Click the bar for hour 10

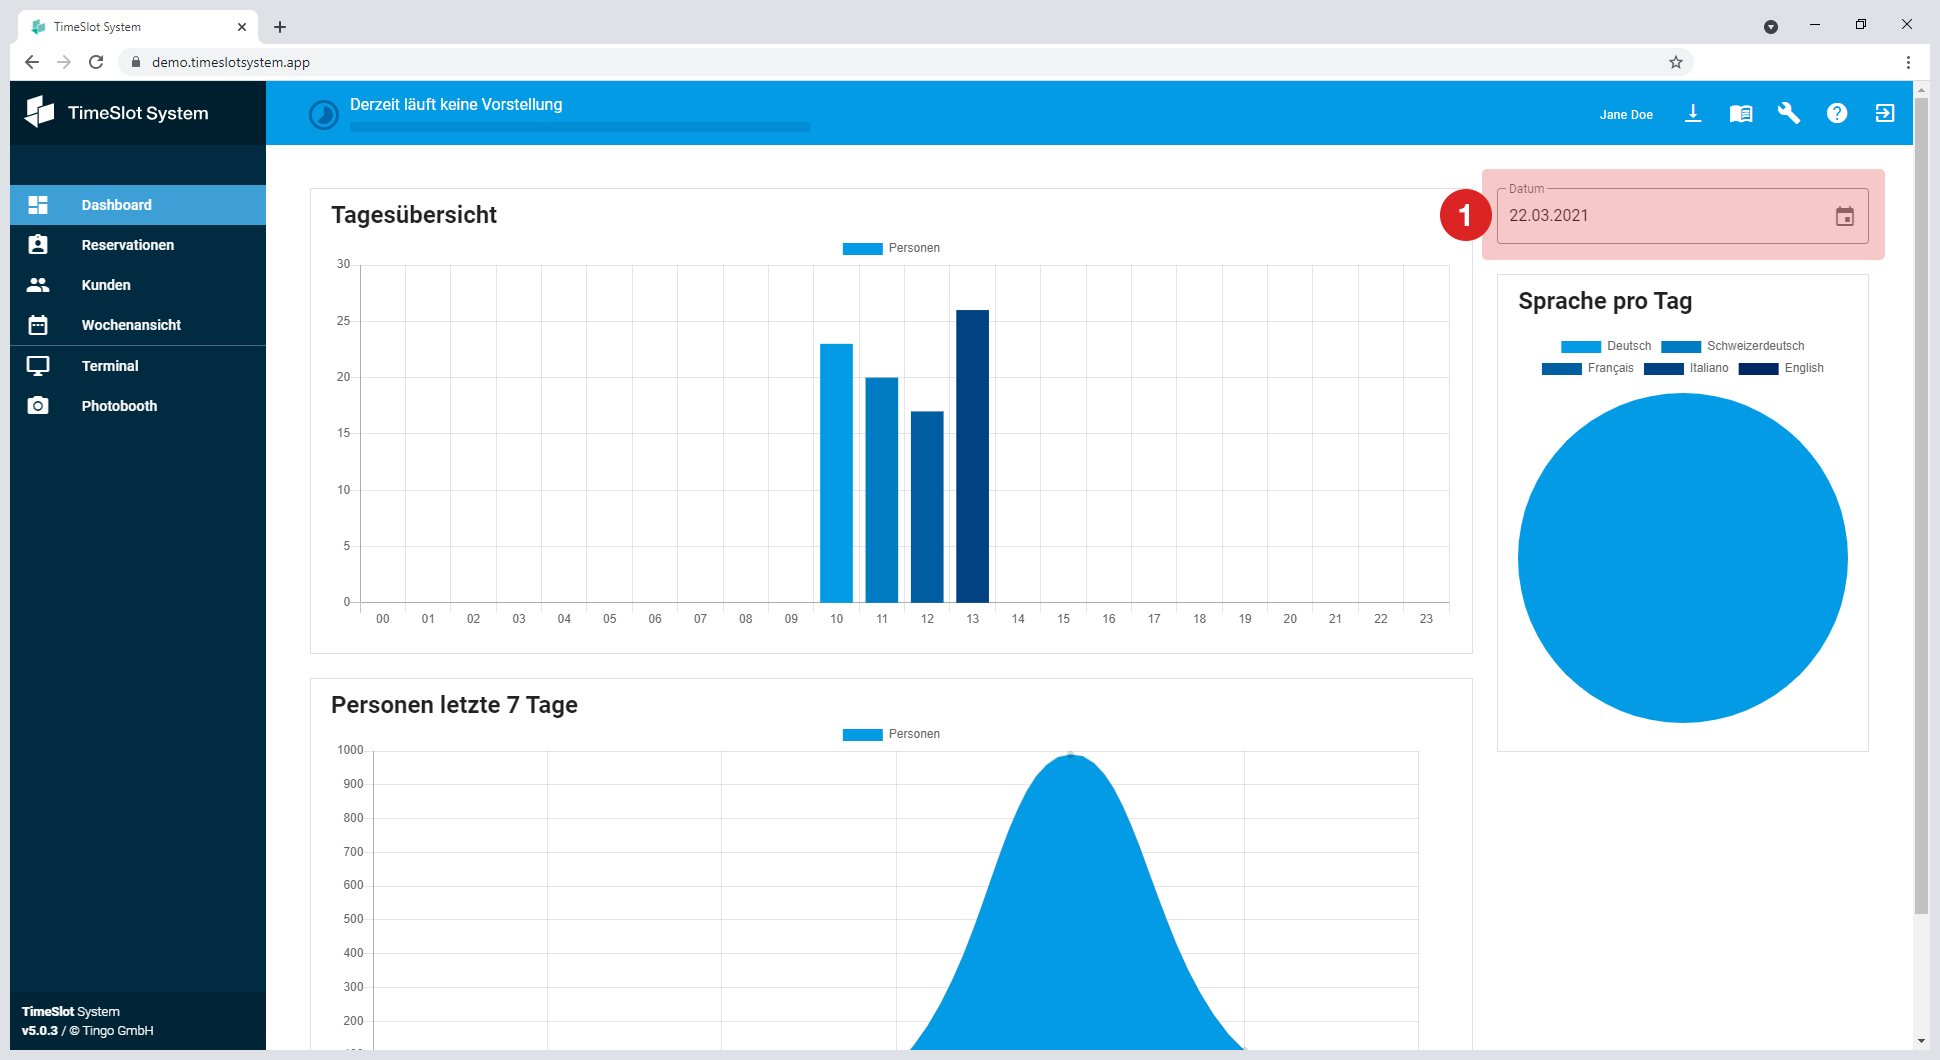coord(837,473)
